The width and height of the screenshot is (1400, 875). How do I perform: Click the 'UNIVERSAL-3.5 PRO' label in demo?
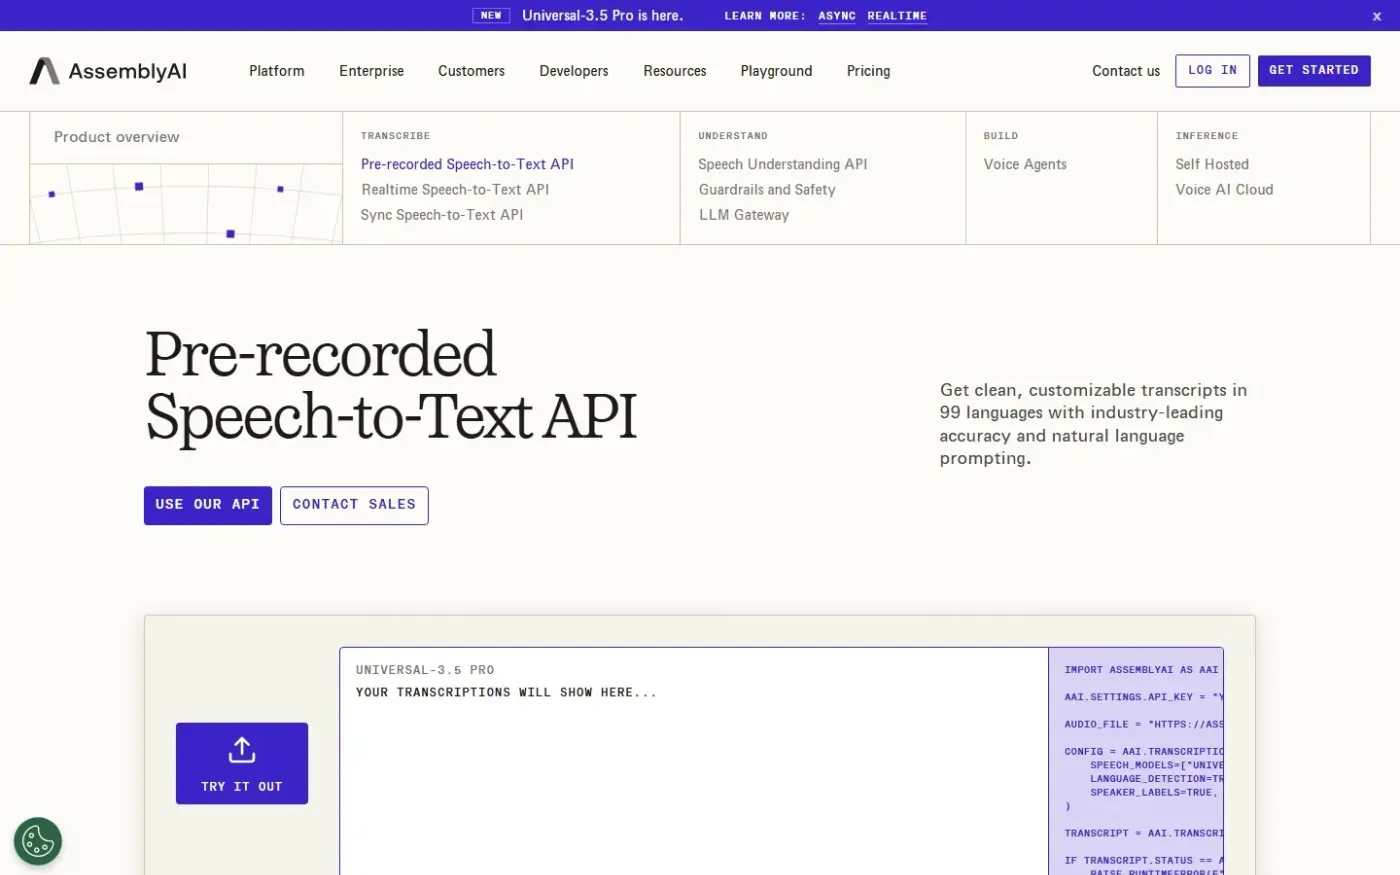425,670
